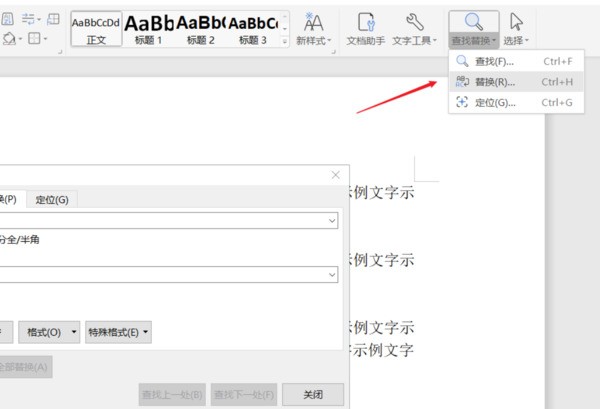Click the borders icon
This screenshot has height=409, width=600.
34,38
